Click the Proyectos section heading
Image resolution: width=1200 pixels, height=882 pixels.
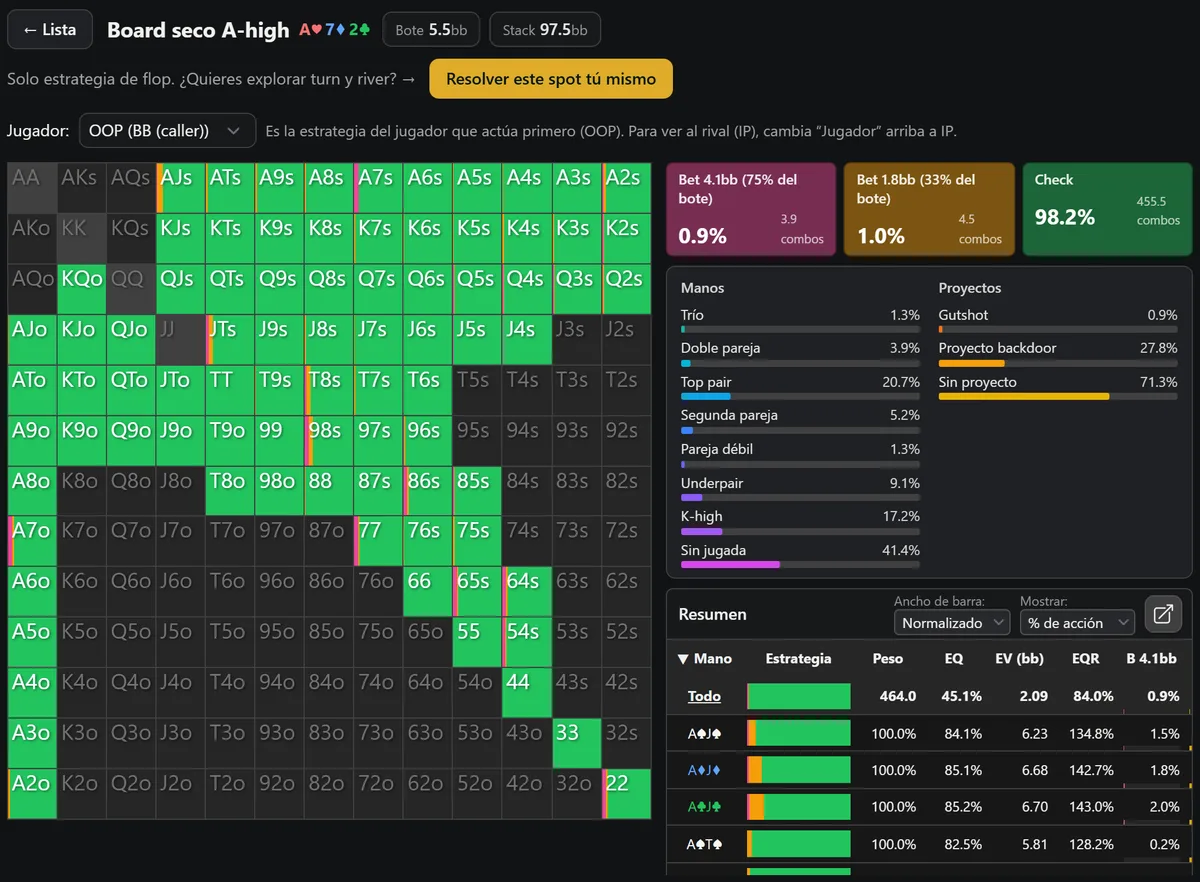pyautogui.click(x=970, y=288)
